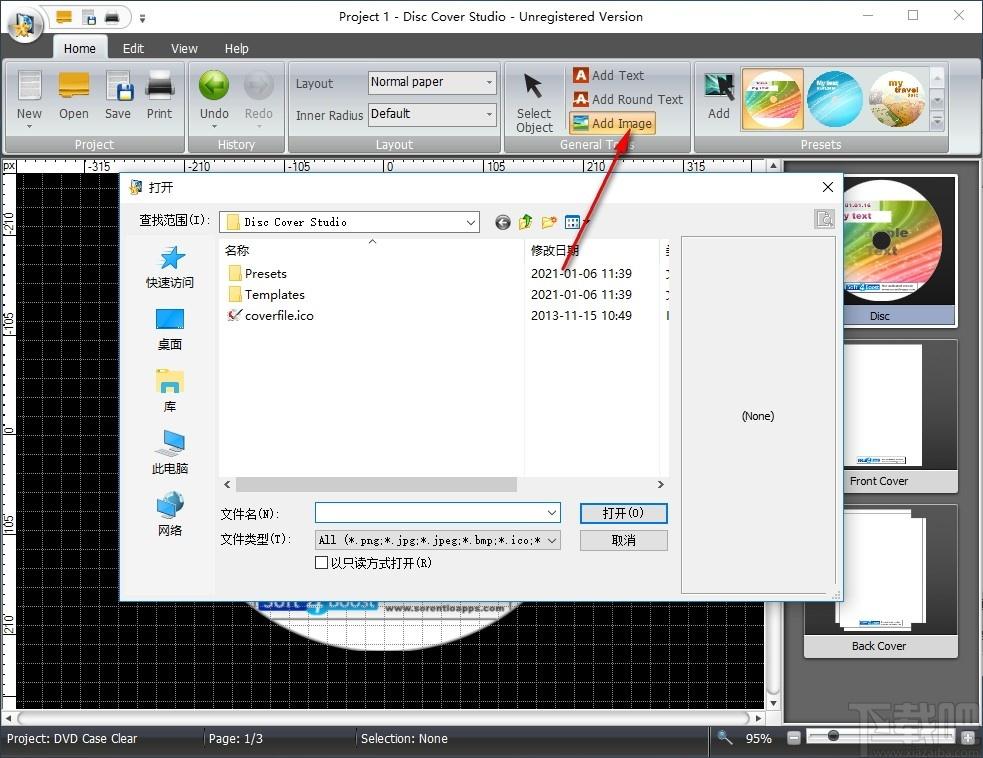Click the Select Object arrow tool
Screen dimensions: 983x758
pos(534,102)
